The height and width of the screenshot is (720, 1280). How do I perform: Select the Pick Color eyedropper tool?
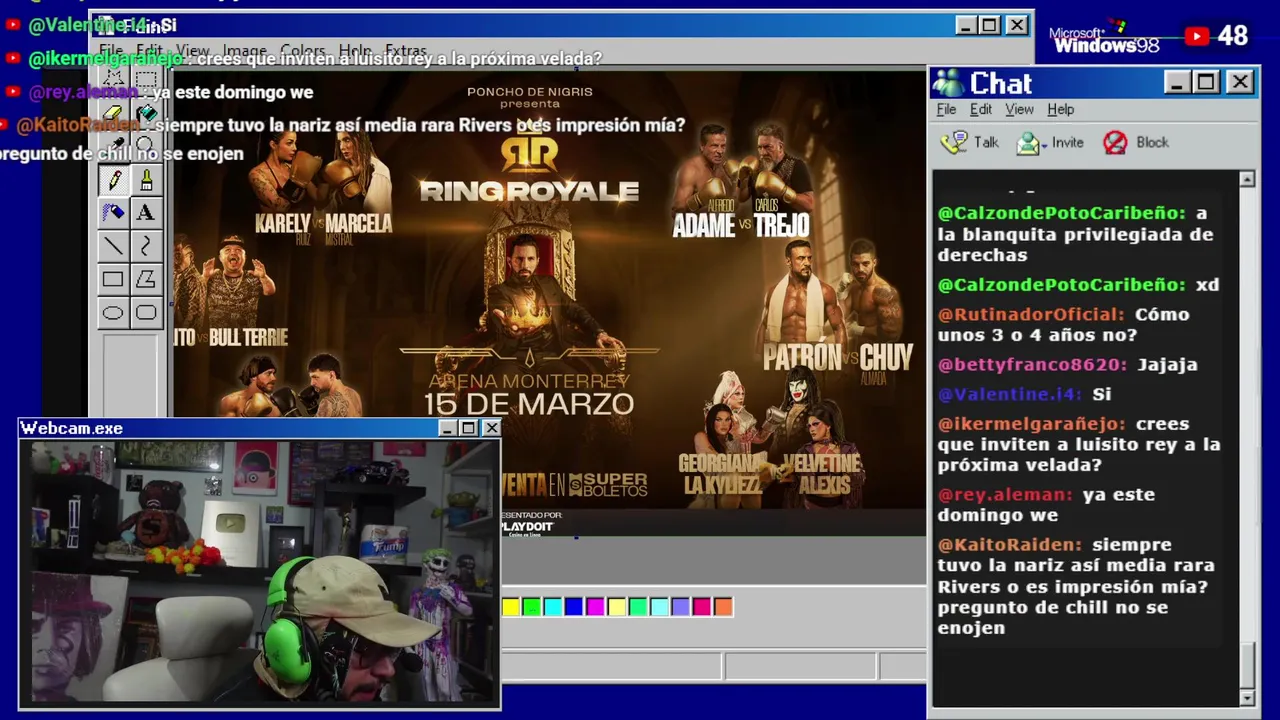point(113,146)
